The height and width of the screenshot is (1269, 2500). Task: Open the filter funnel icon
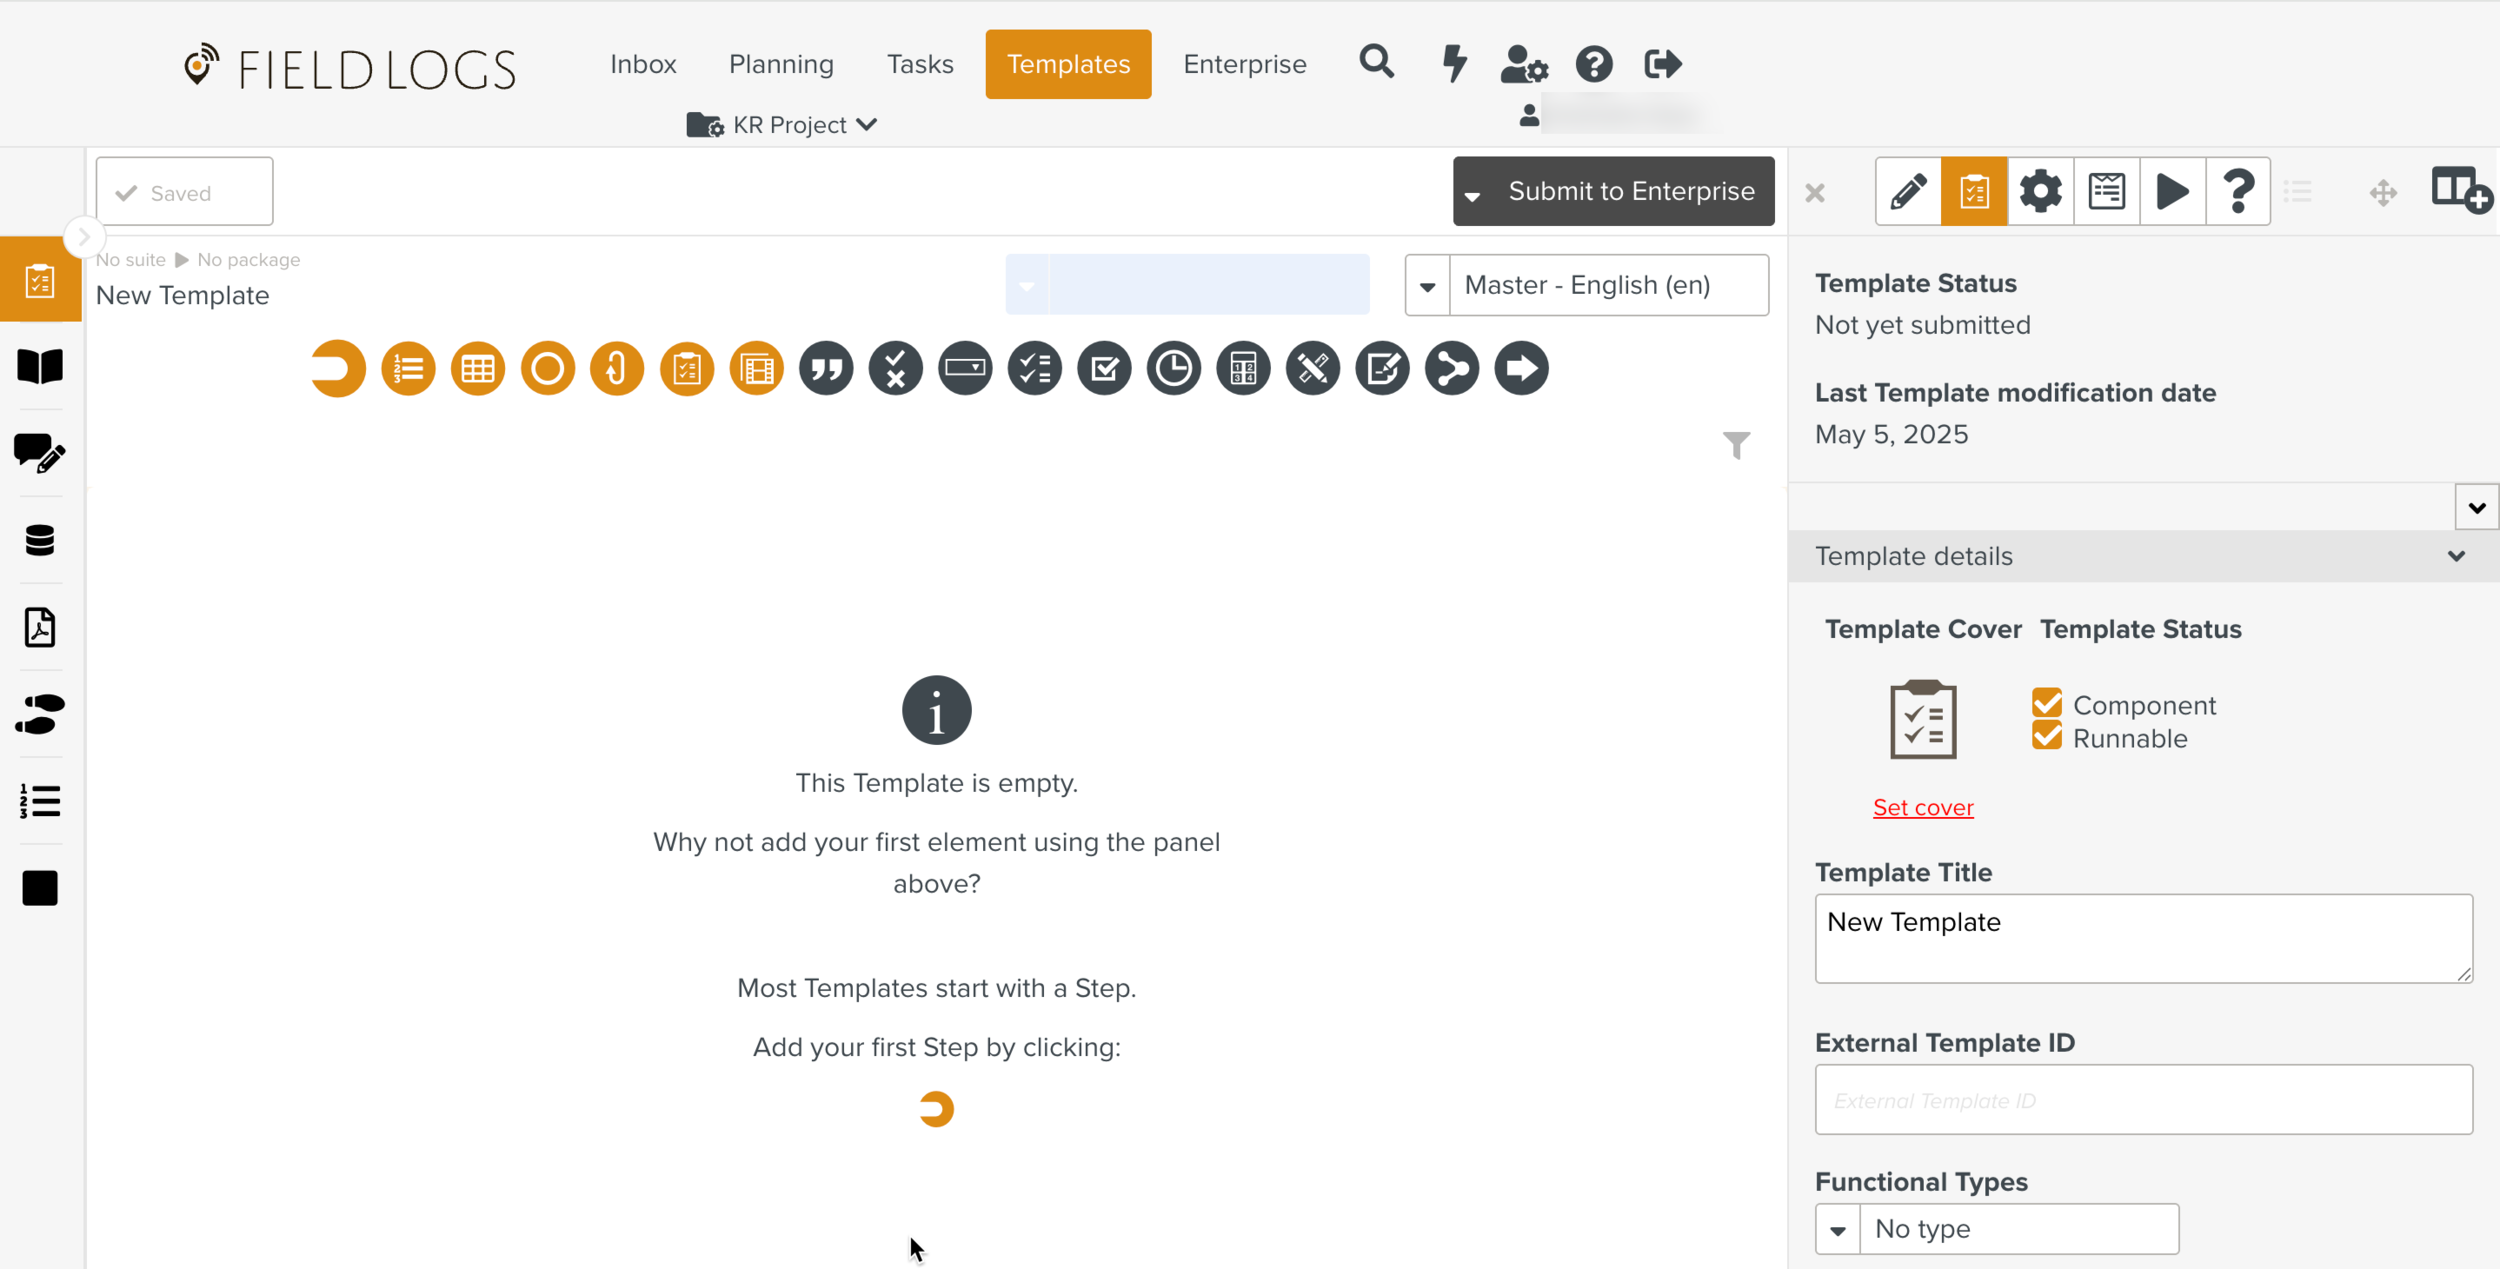pyautogui.click(x=1736, y=445)
